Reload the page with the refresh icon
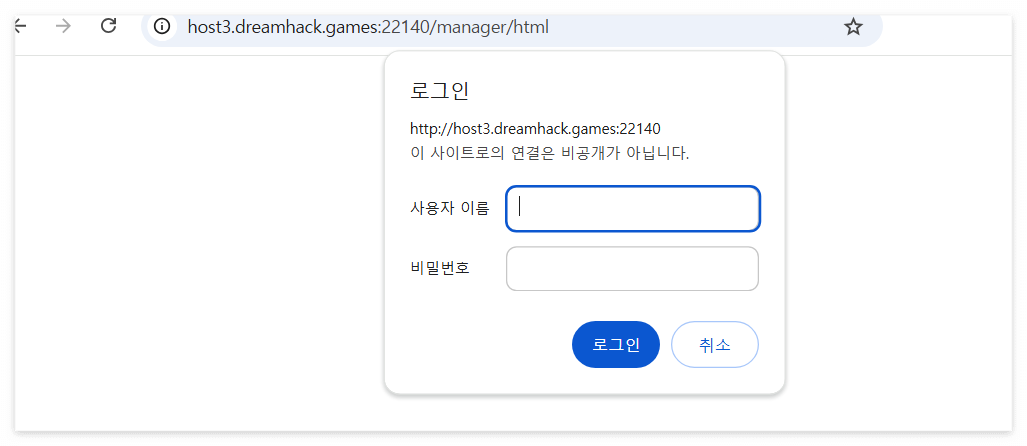Image resolution: width=1027 pixels, height=446 pixels. 108,26
